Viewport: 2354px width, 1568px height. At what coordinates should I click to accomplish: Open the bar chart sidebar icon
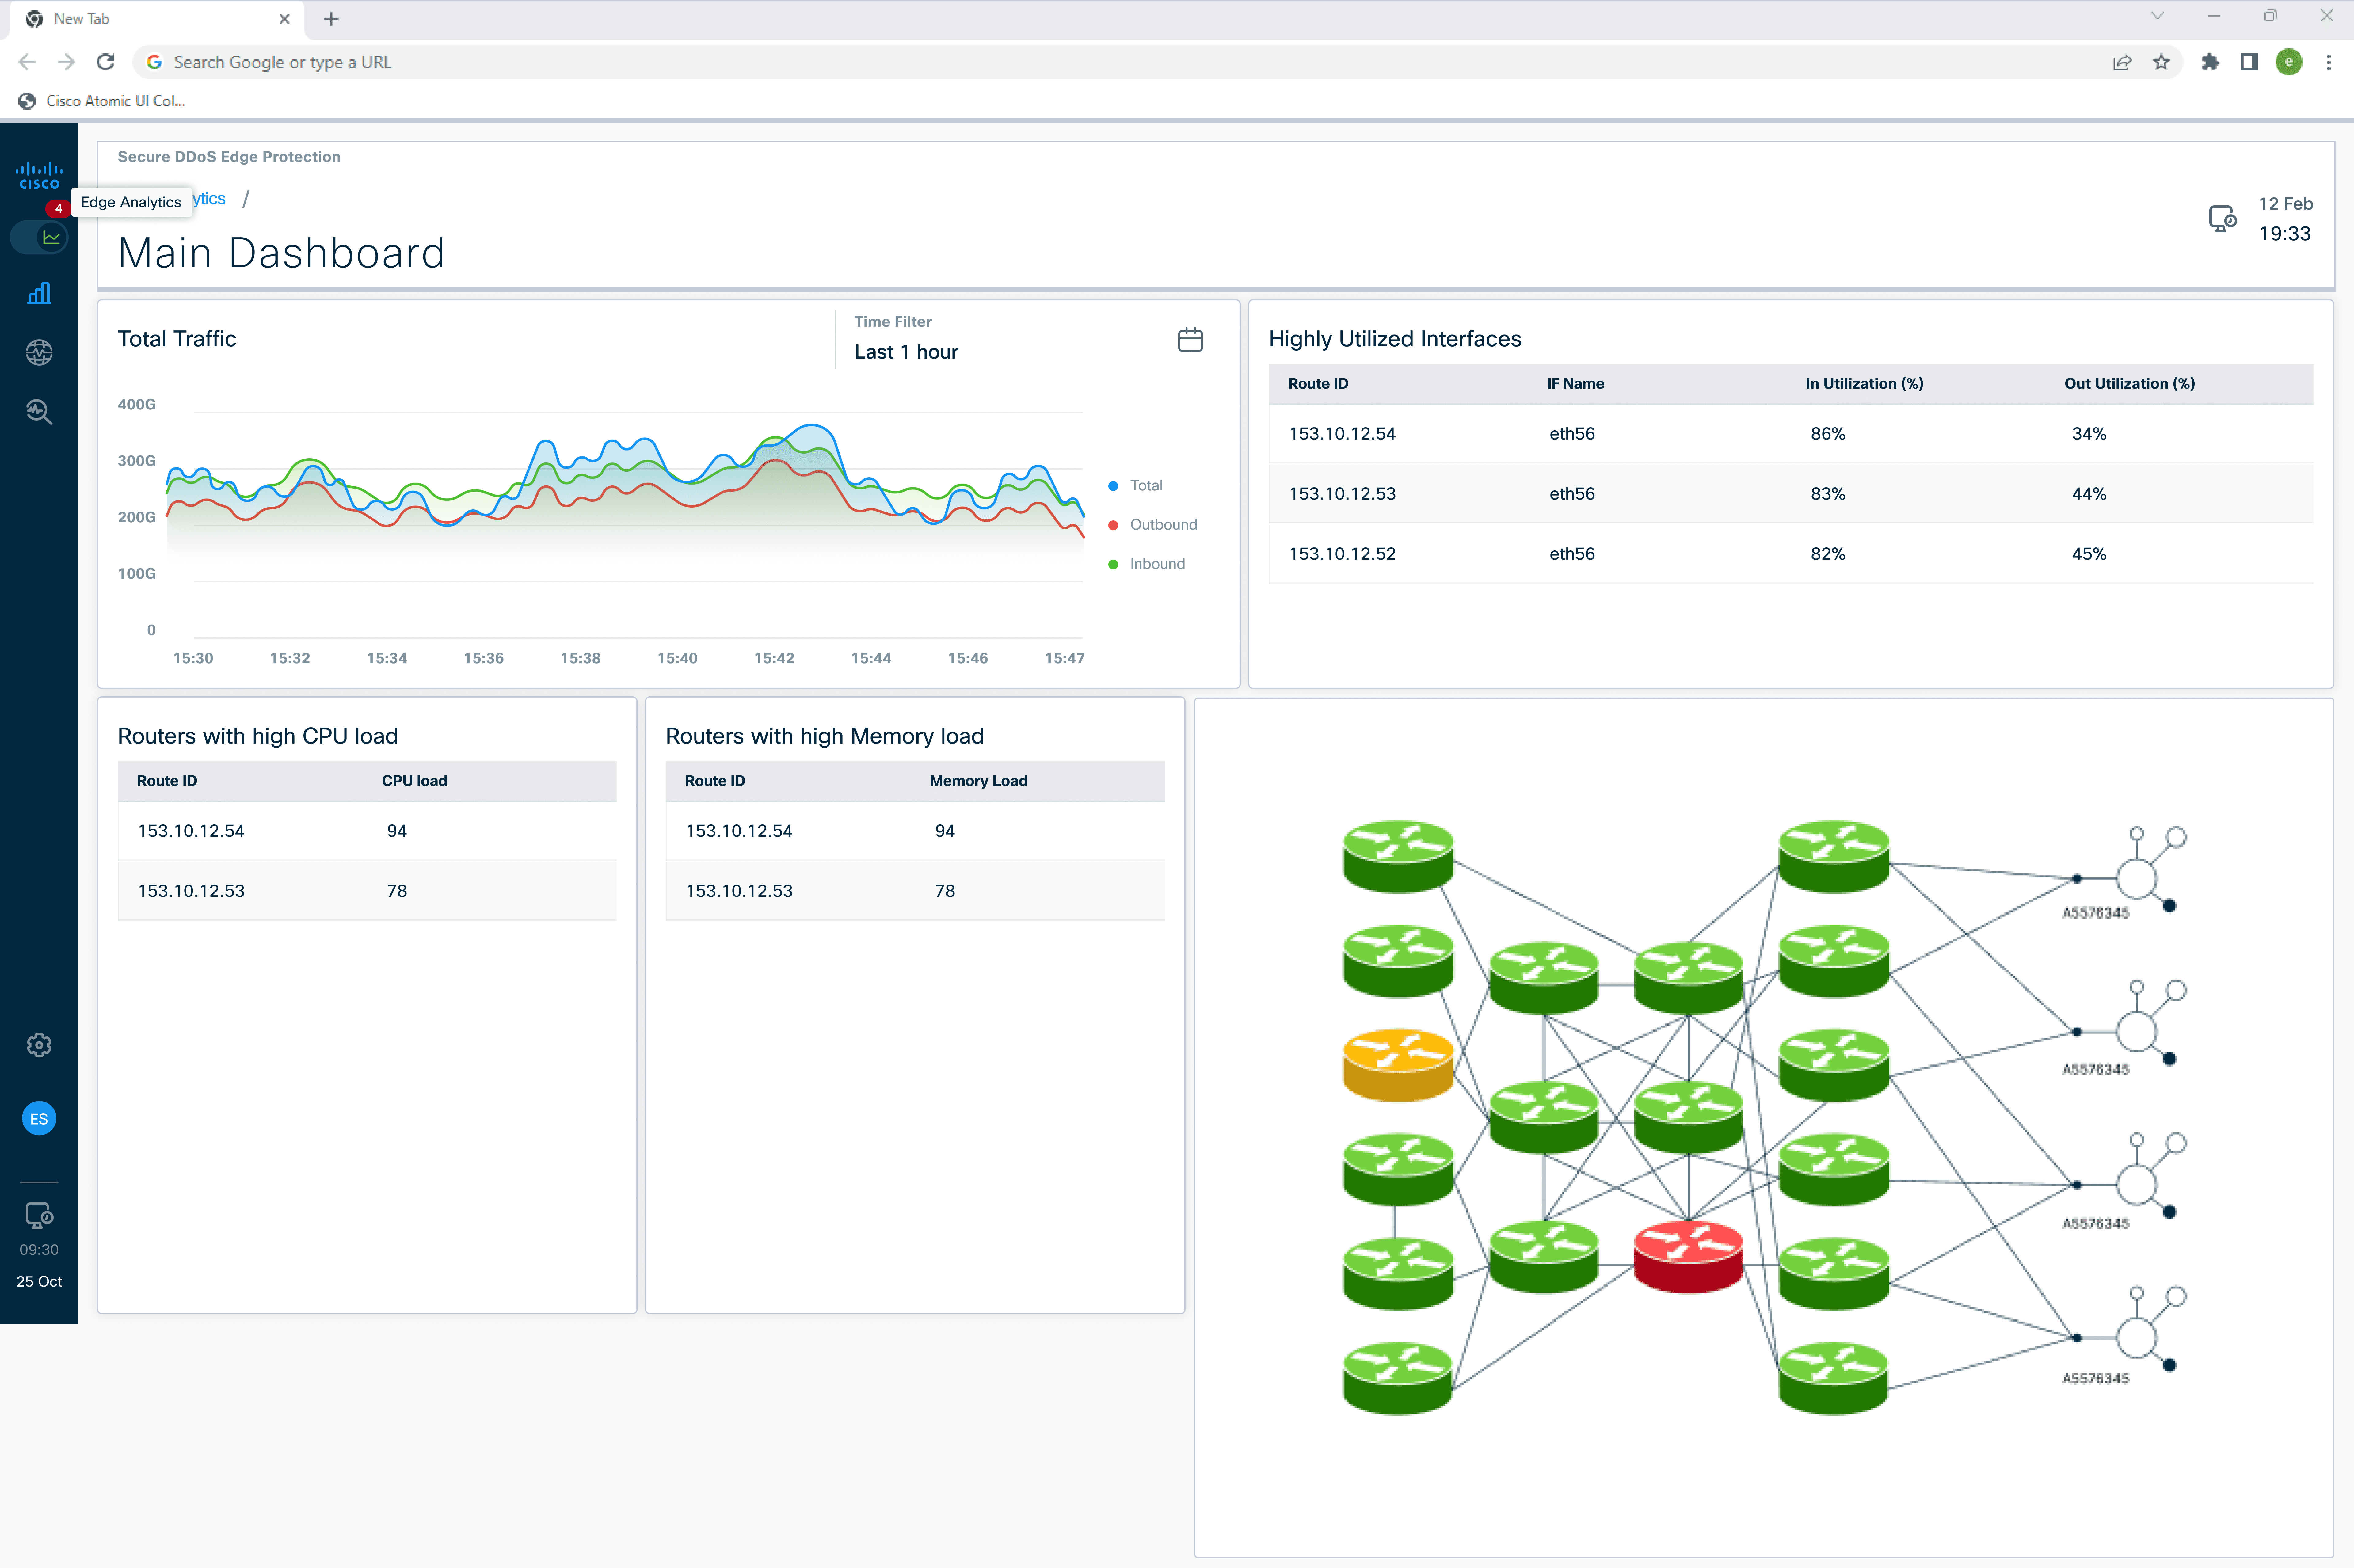39,293
